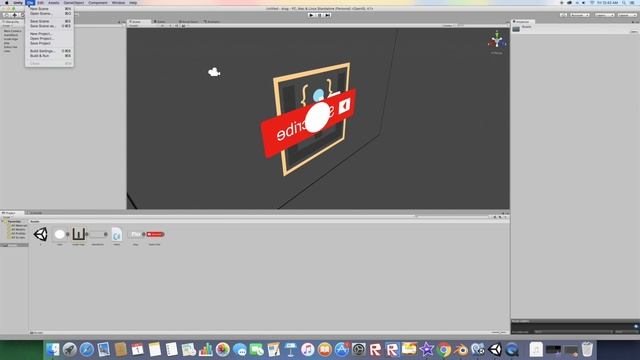The image size is (640, 360).
Task: Open Photos from the Dock
Action: (222, 349)
